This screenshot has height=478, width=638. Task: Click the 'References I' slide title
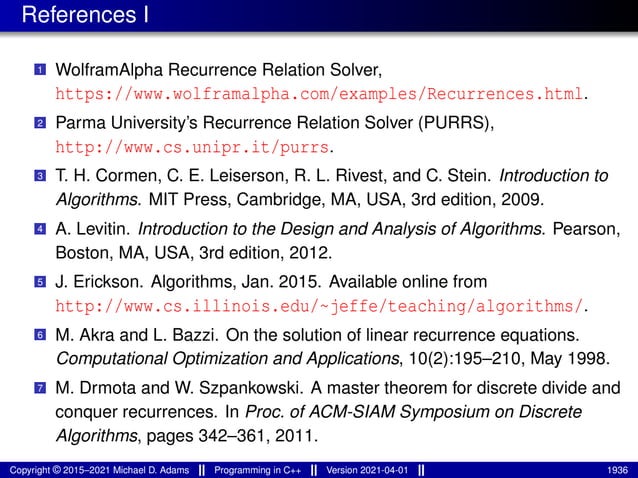click(x=85, y=15)
